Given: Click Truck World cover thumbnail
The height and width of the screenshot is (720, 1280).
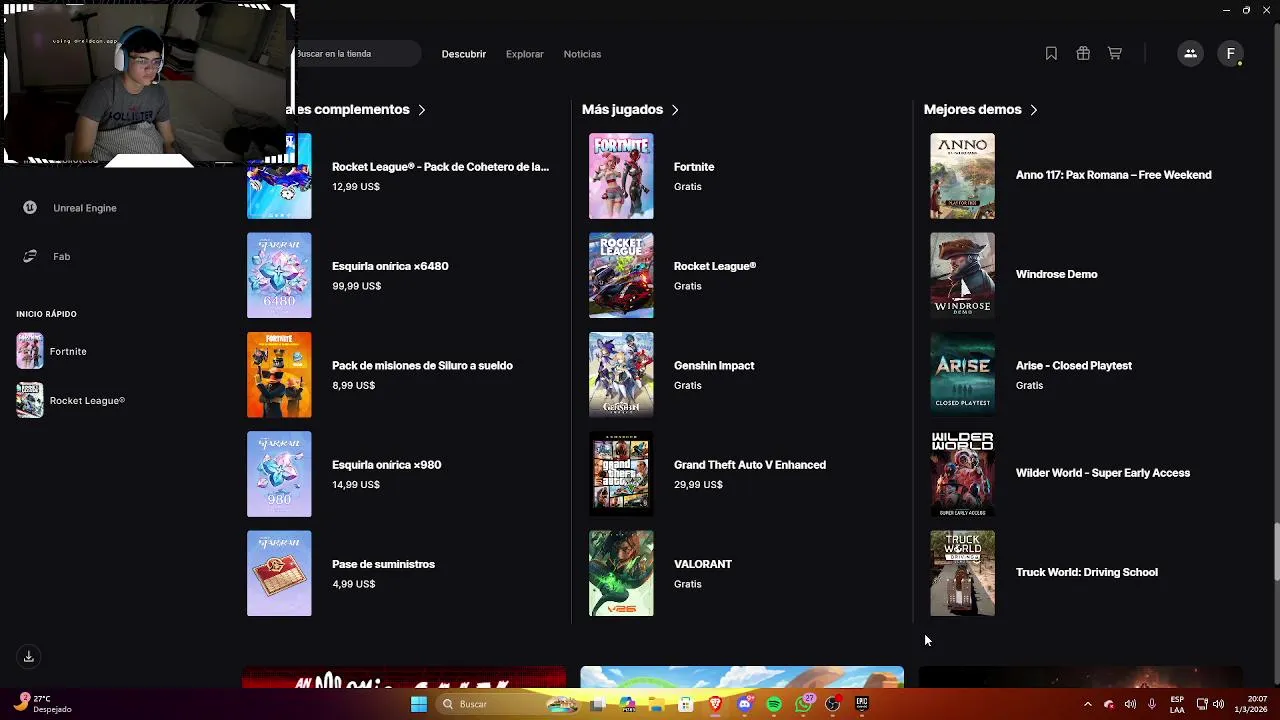Looking at the screenshot, I should coord(962,573).
